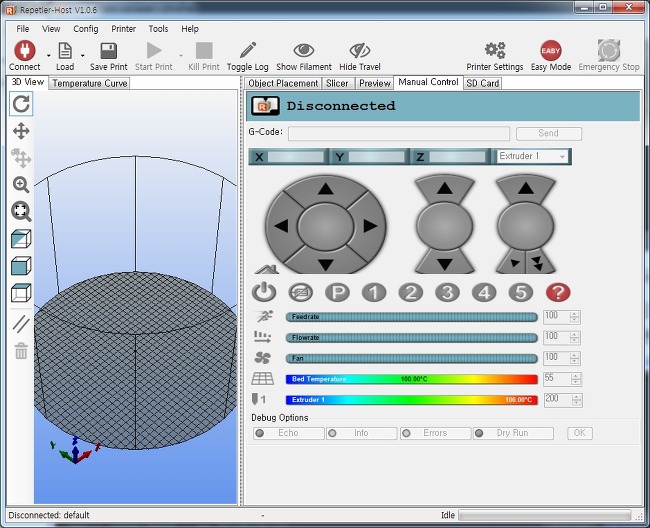The image size is (650, 528).
Task: Click the Load file icon
Action: click(65, 51)
